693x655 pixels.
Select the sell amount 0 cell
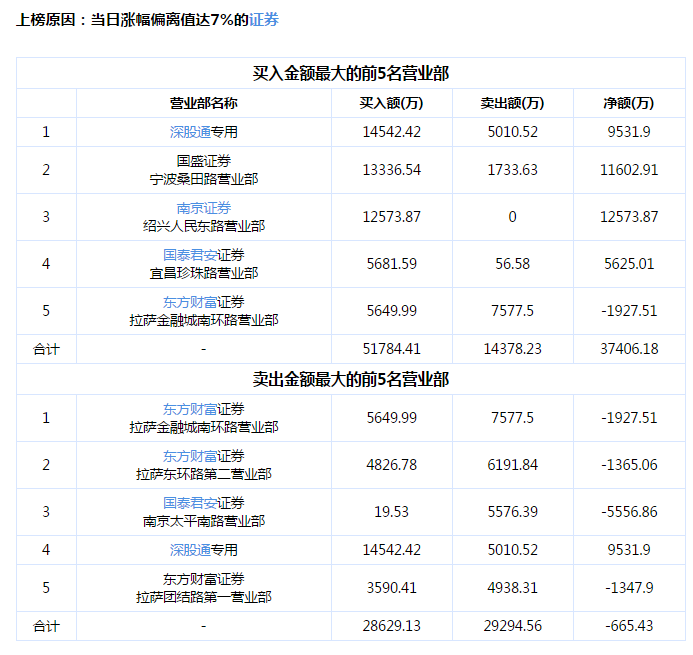coord(513,217)
